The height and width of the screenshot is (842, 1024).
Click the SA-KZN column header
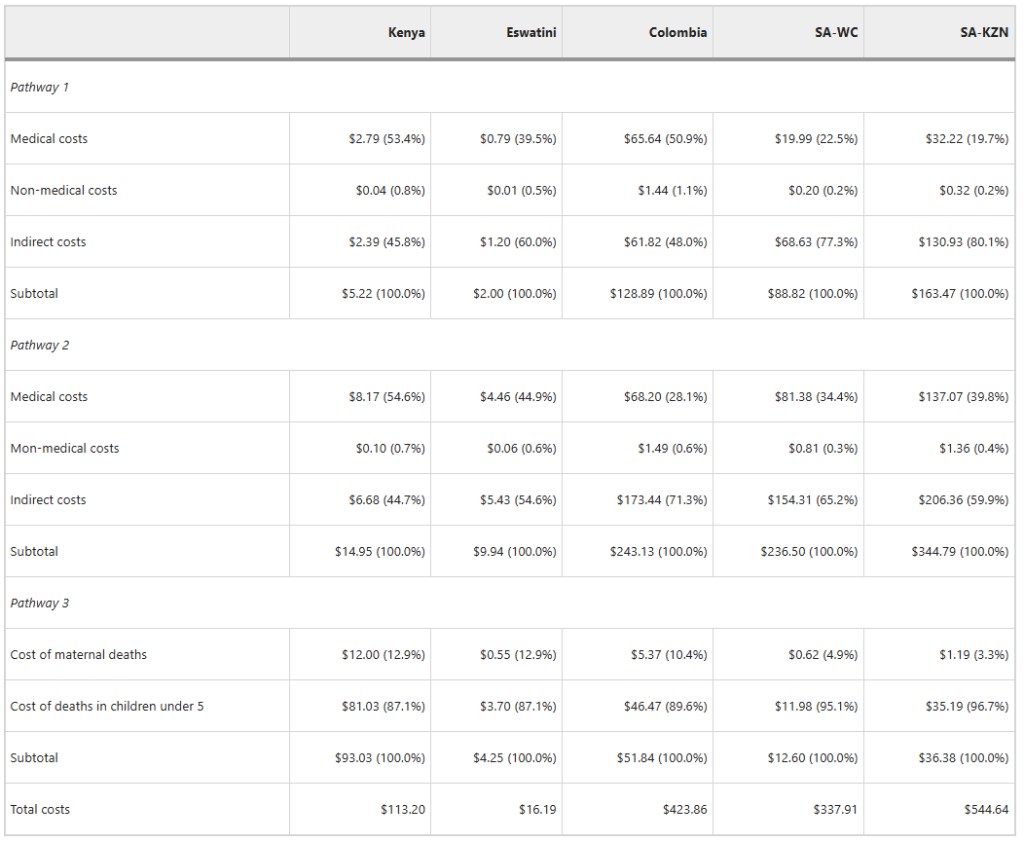coord(984,33)
